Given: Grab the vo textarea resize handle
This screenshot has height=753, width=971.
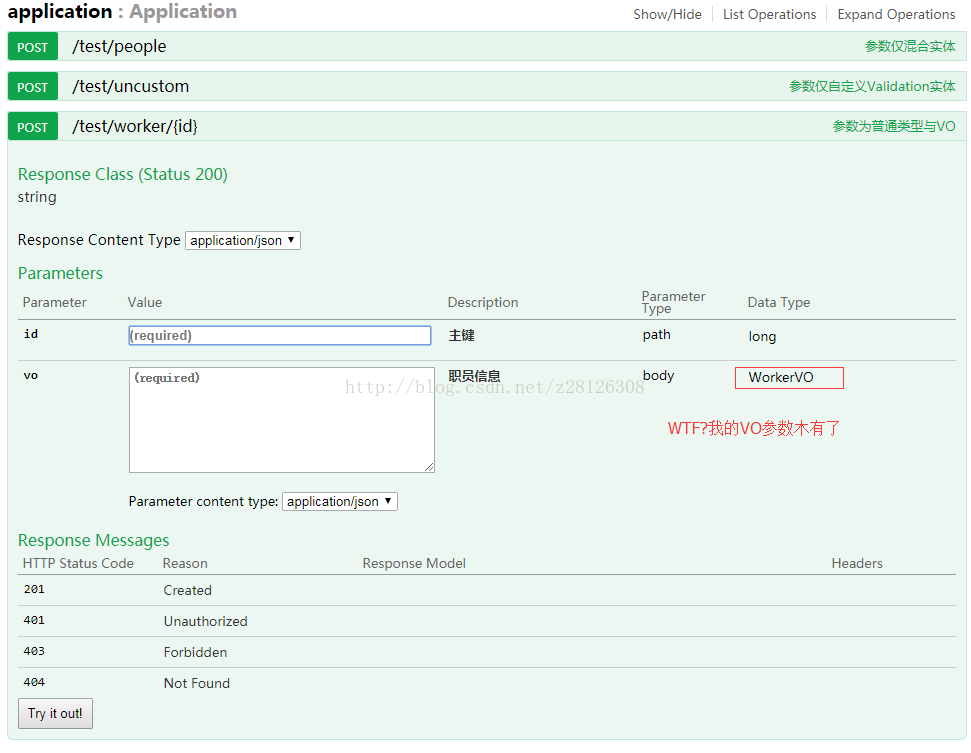Looking at the screenshot, I should pos(430,468).
